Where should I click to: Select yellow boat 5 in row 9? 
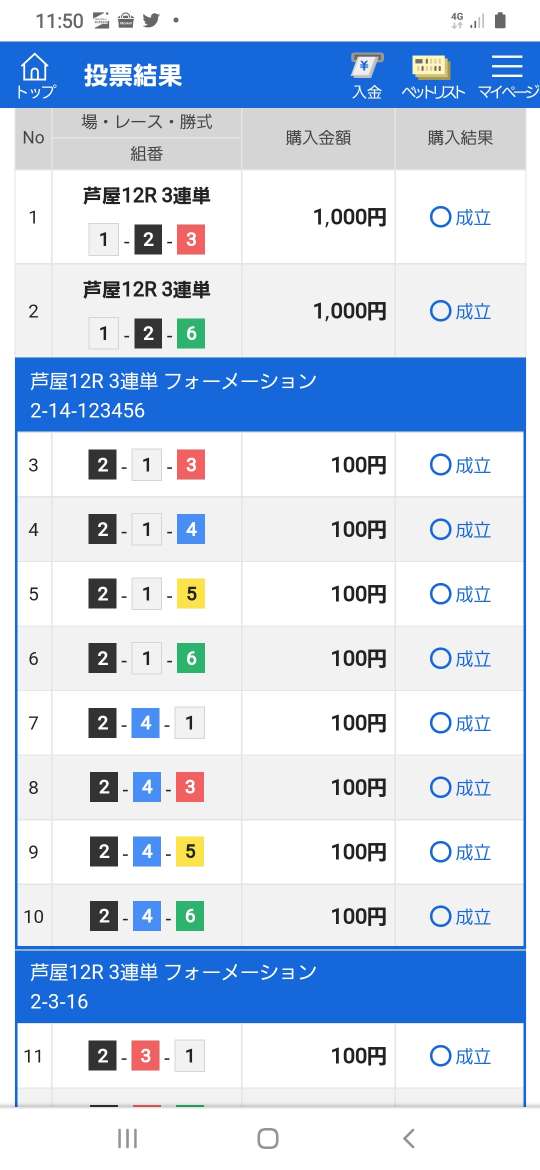tap(190, 851)
